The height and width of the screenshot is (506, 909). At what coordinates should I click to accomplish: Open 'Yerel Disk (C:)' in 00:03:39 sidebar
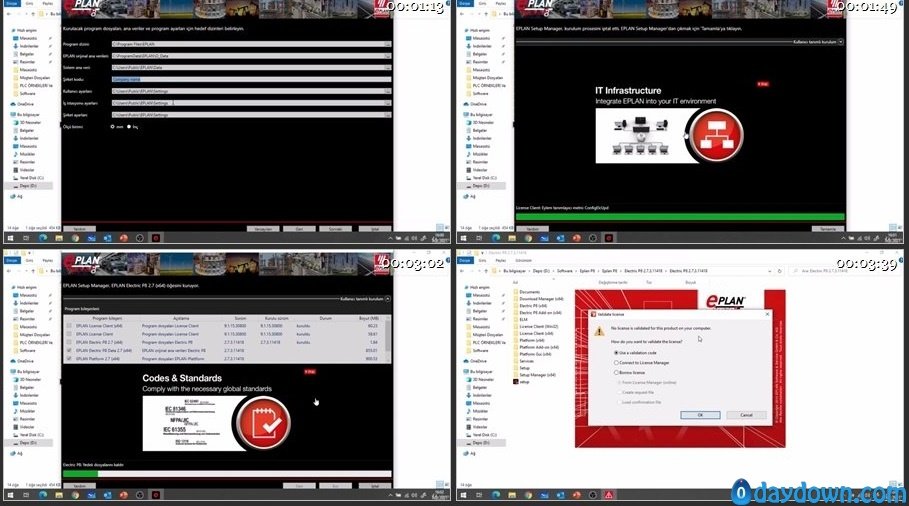(481, 435)
